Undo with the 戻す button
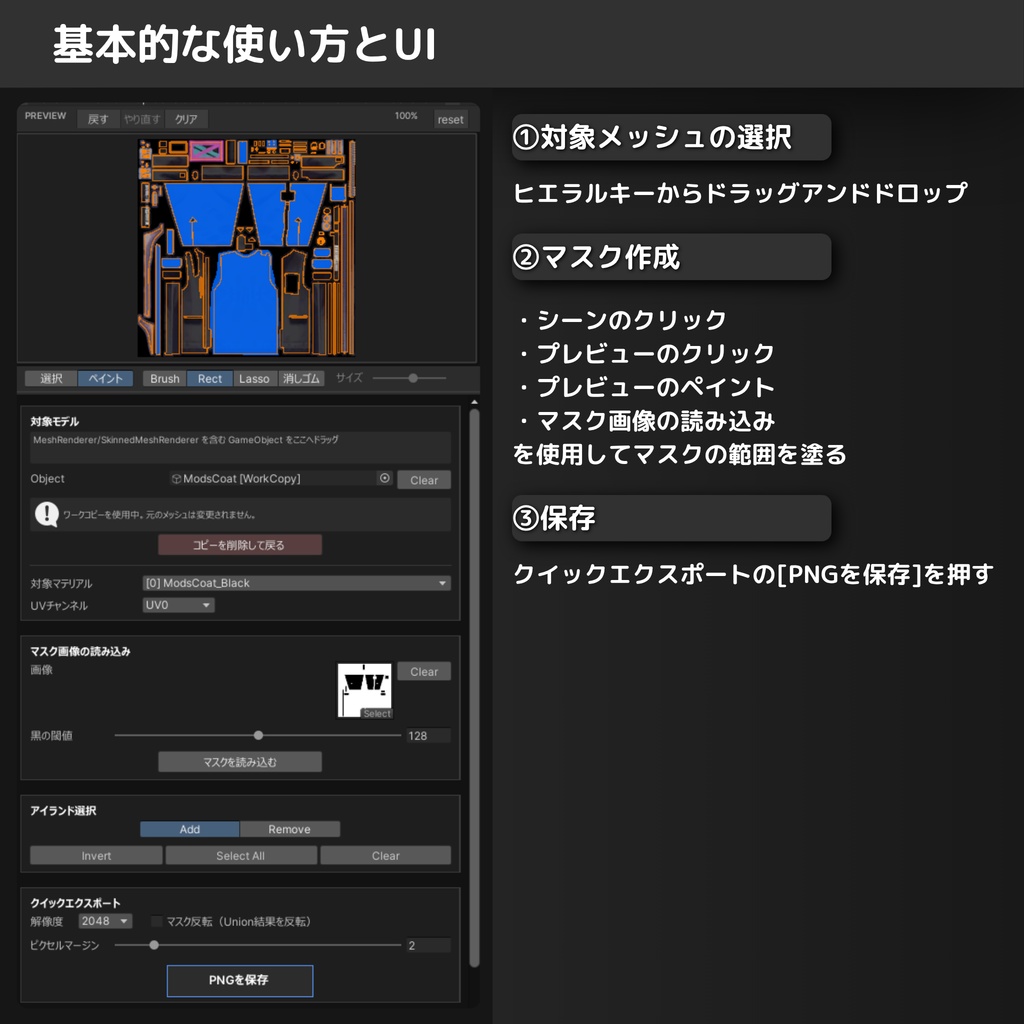 [x=97, y=118]
